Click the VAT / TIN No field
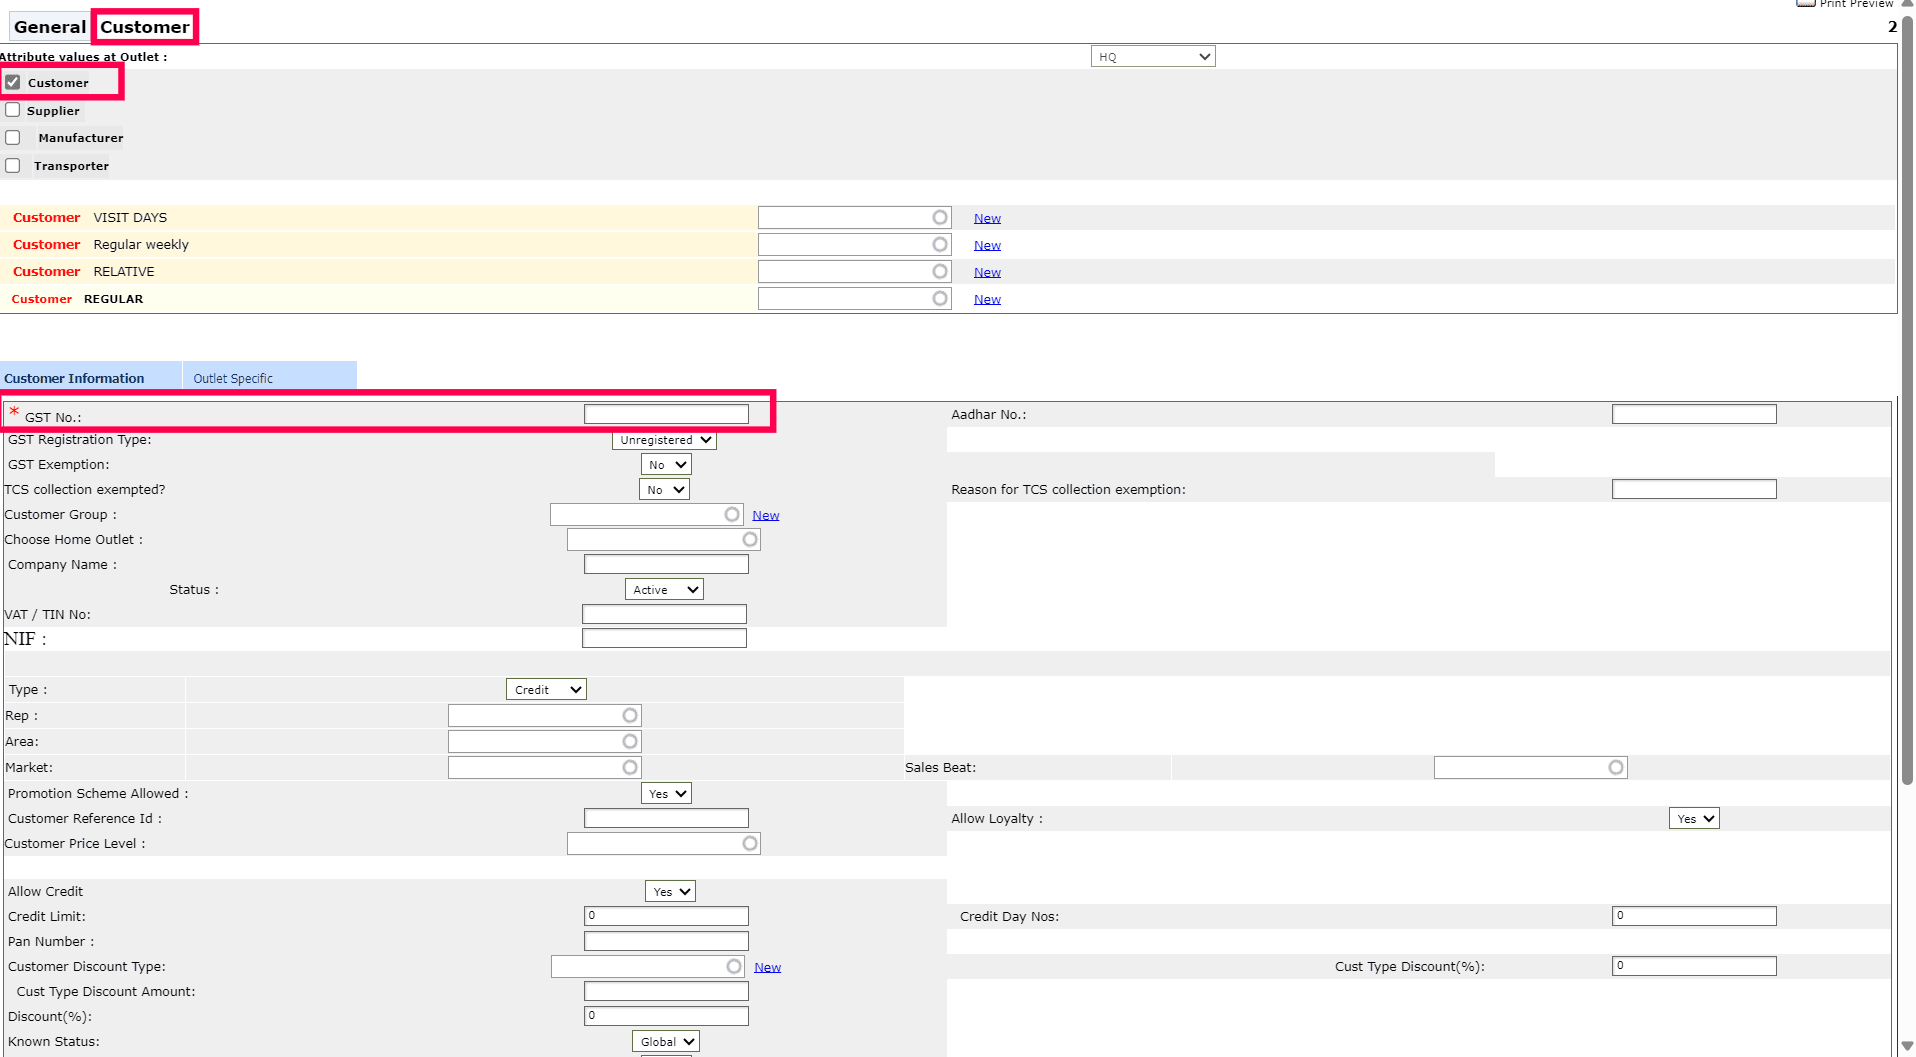The width and height of the screenshot is (1916, 1057). [664, 614]
